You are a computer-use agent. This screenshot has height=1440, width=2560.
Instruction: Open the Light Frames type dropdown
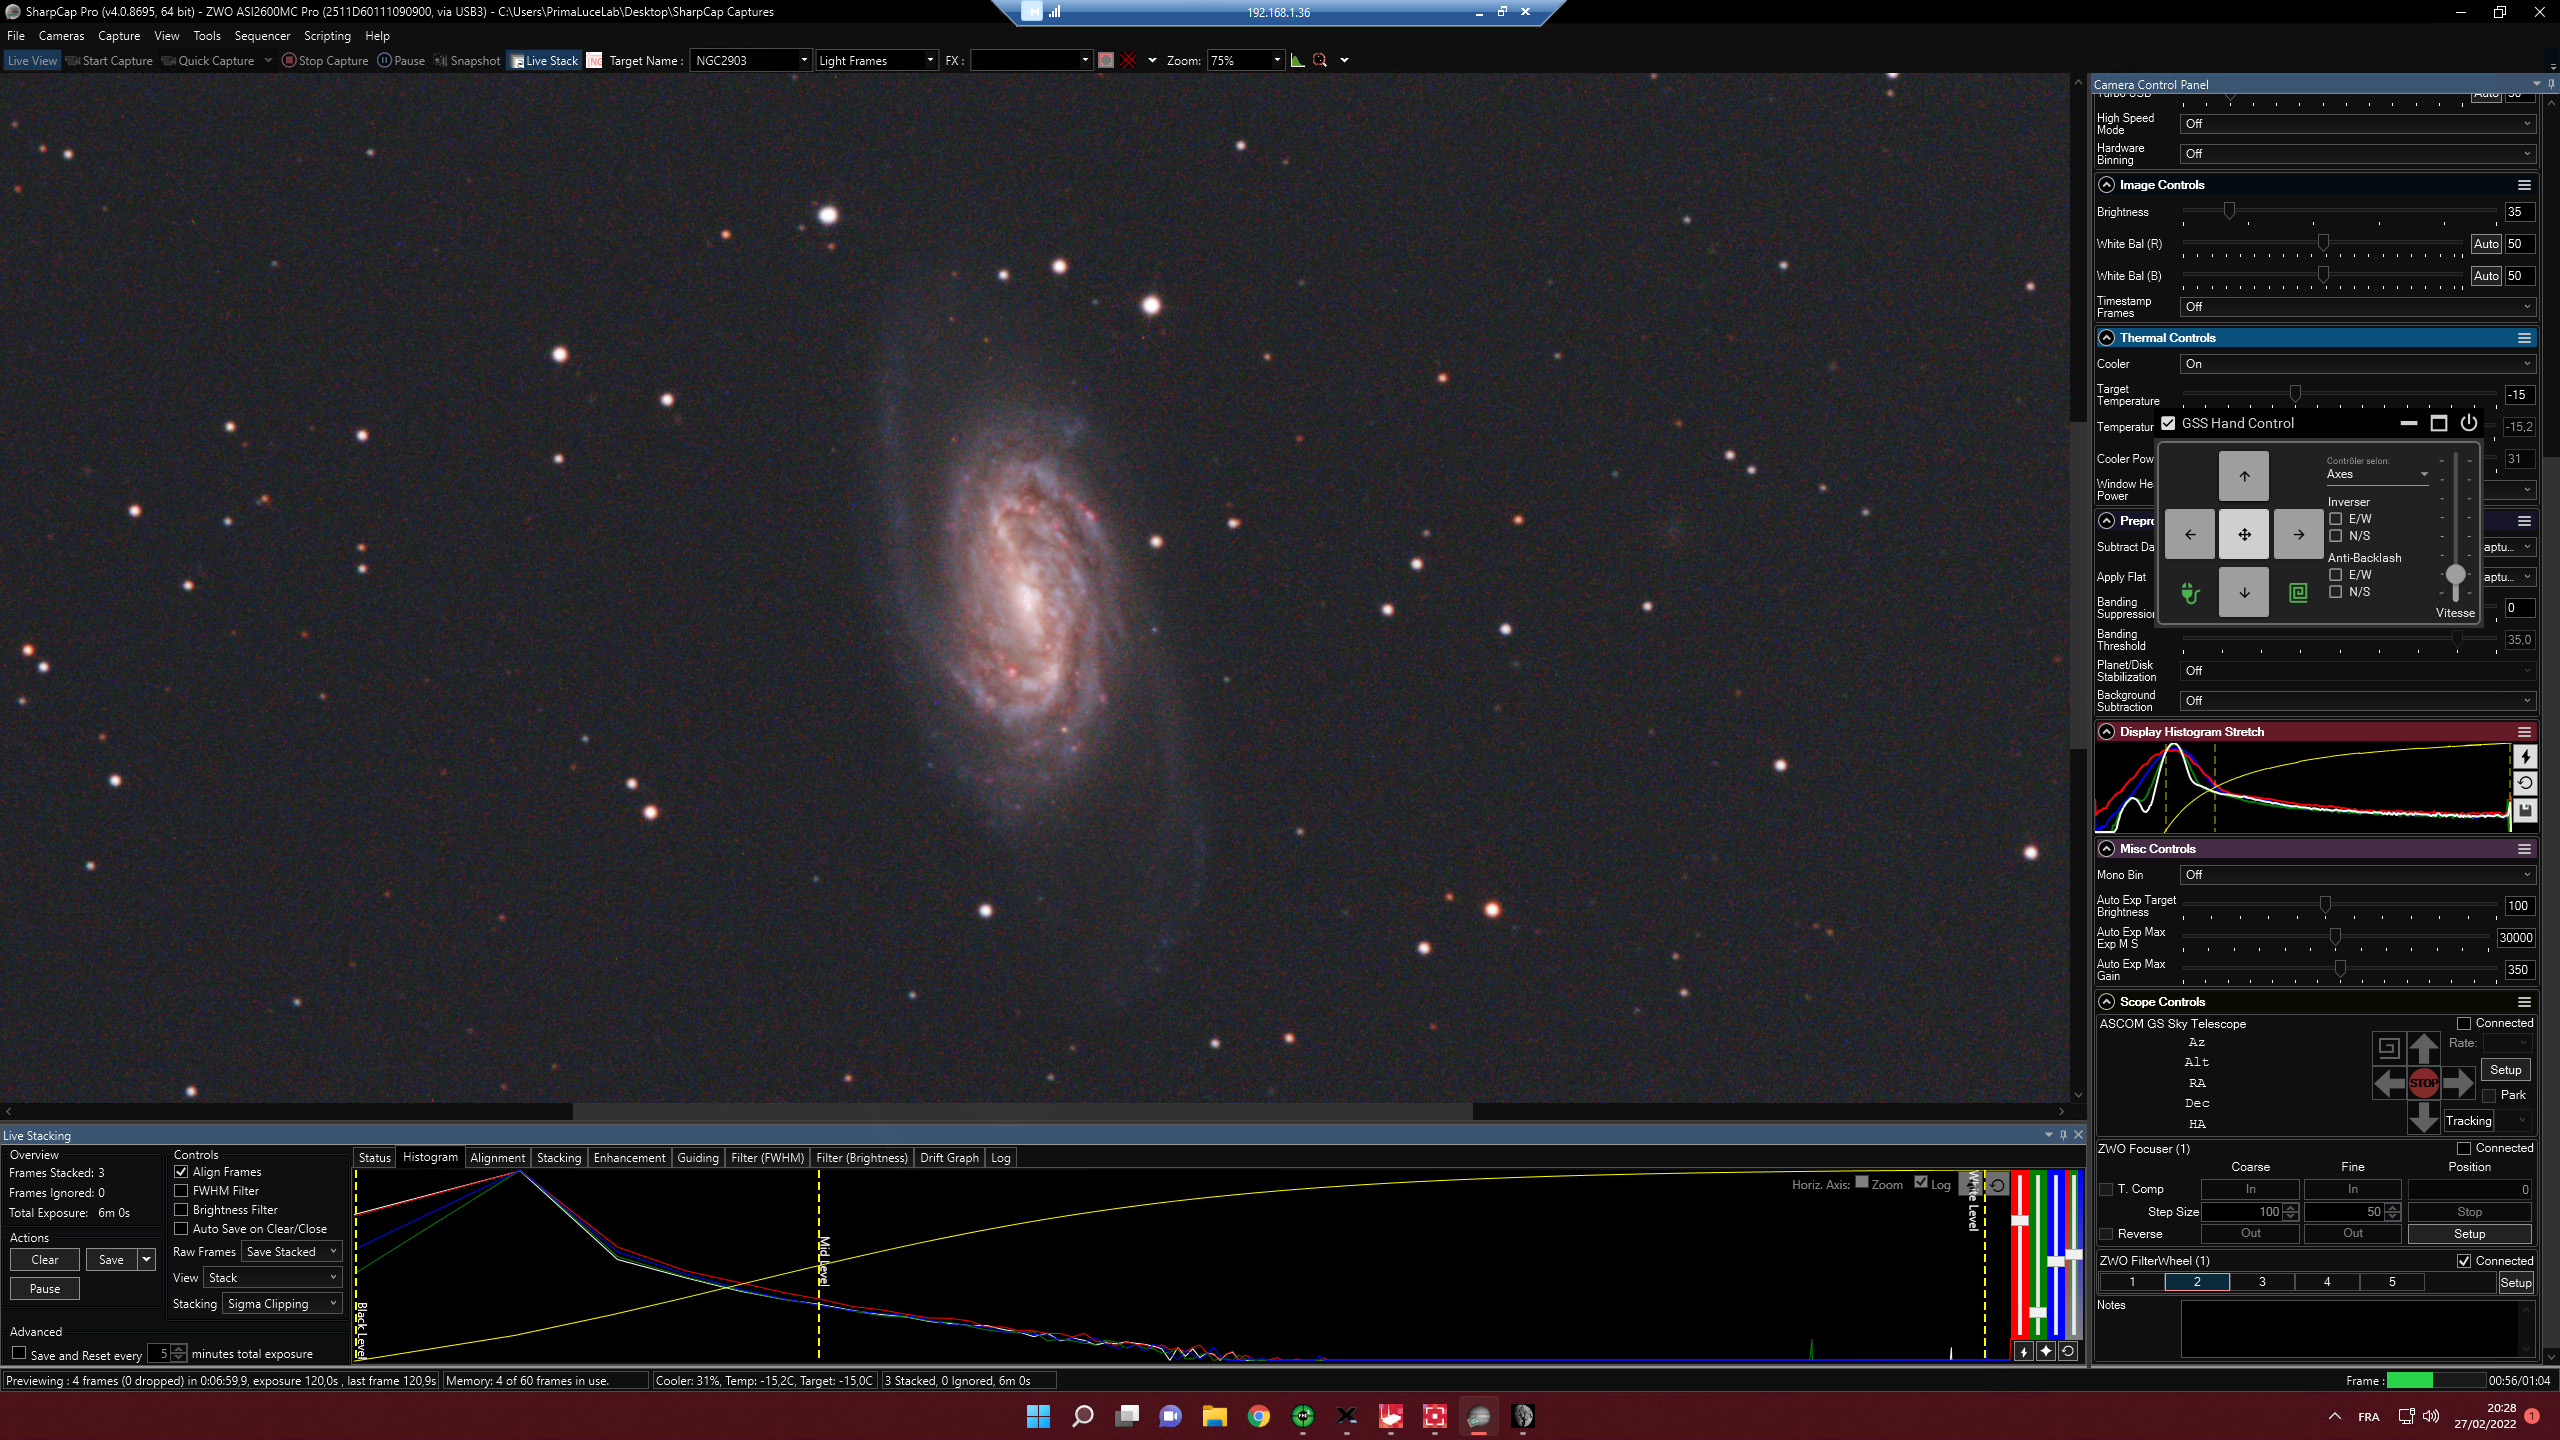point(929,61)
